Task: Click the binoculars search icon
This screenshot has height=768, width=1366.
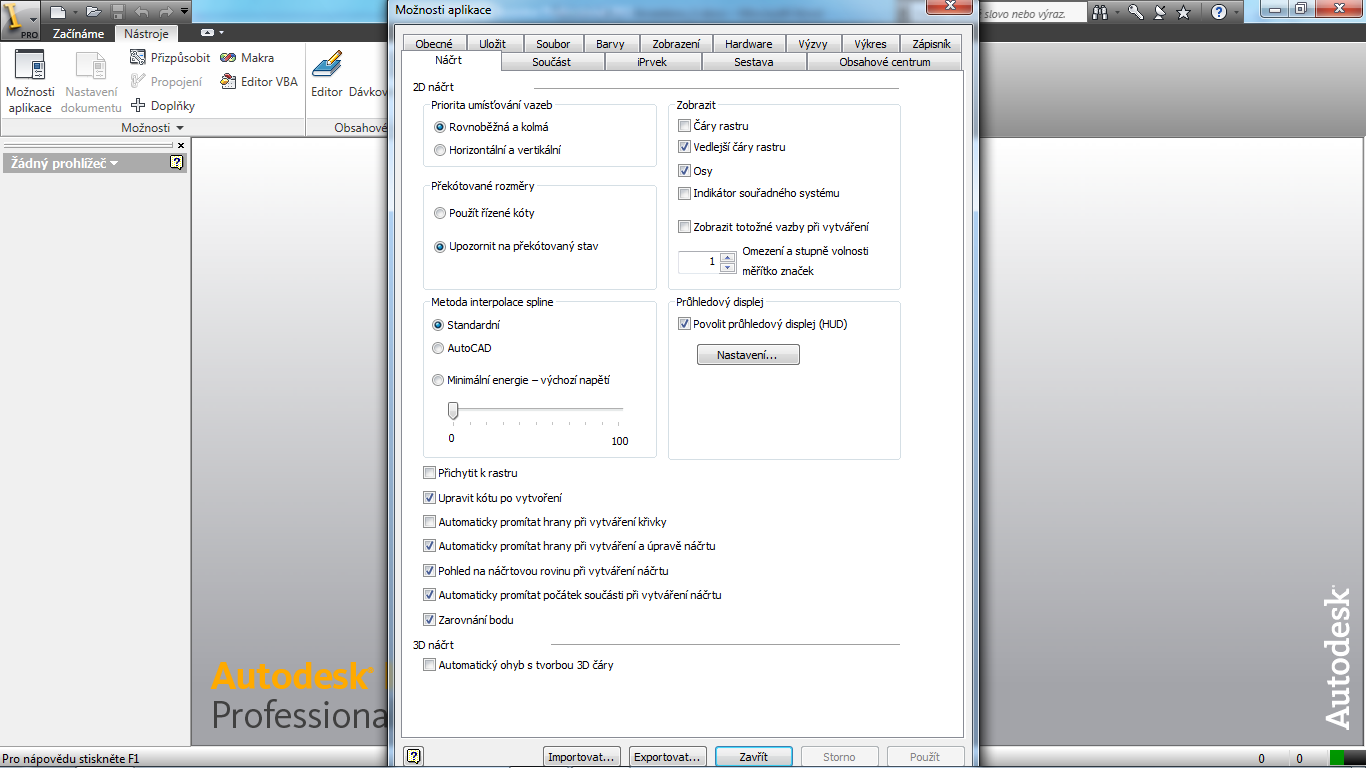Action: [1100, 12]
